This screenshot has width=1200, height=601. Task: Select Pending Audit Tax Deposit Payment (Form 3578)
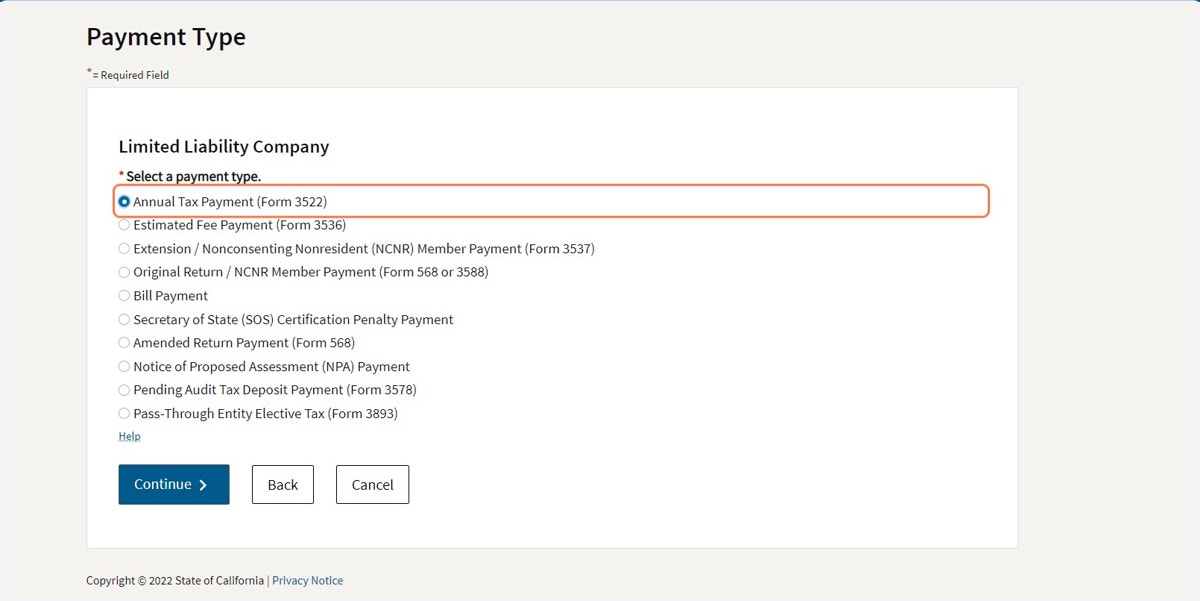[124, 390]
